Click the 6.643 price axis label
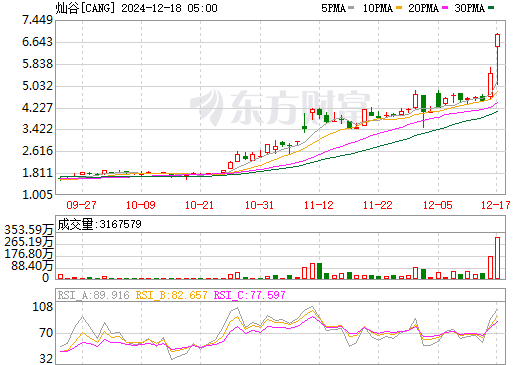Viewport: 520px width, 365px height. tap(38, 42)
